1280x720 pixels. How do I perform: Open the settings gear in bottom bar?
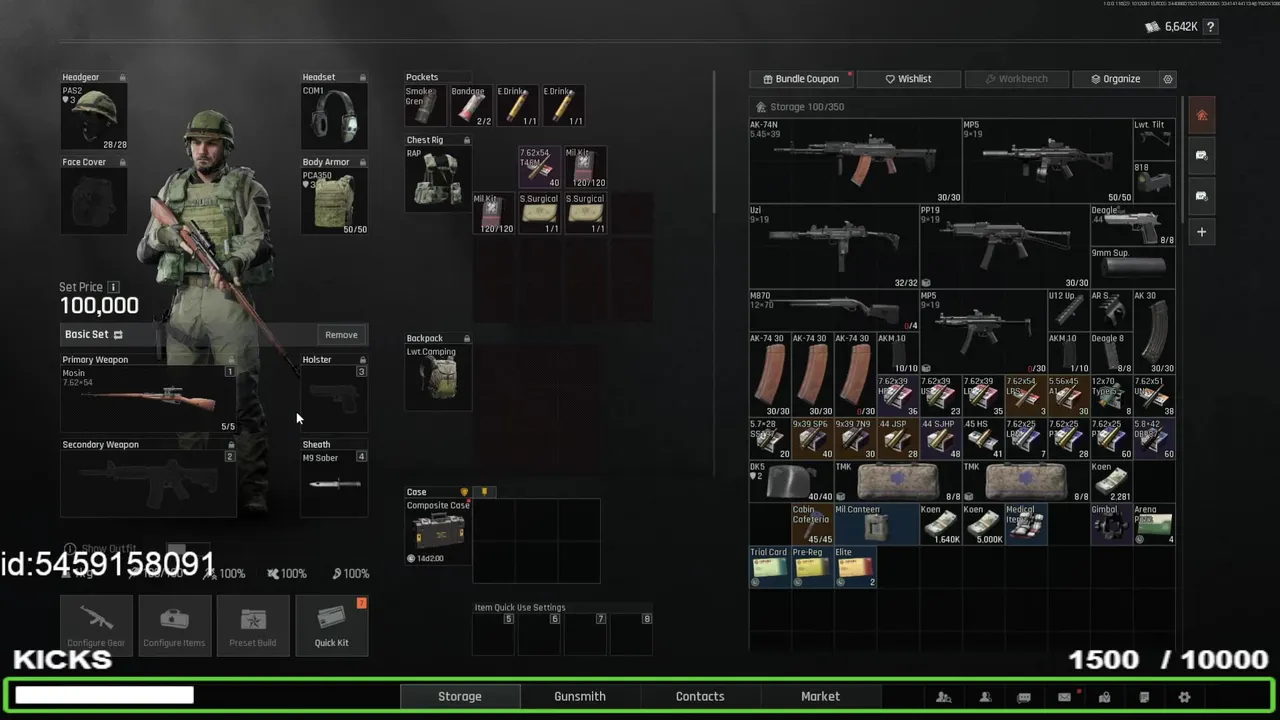tap(1184, 697)
